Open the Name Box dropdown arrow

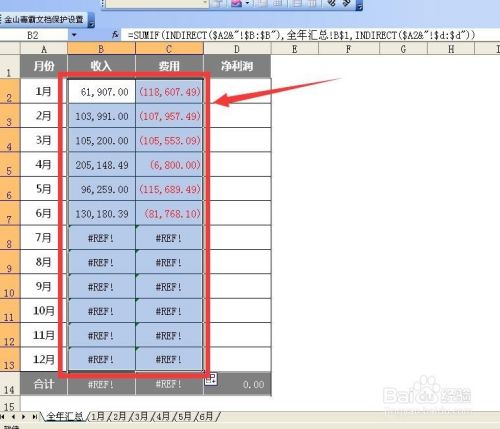[x=74, y=35]
